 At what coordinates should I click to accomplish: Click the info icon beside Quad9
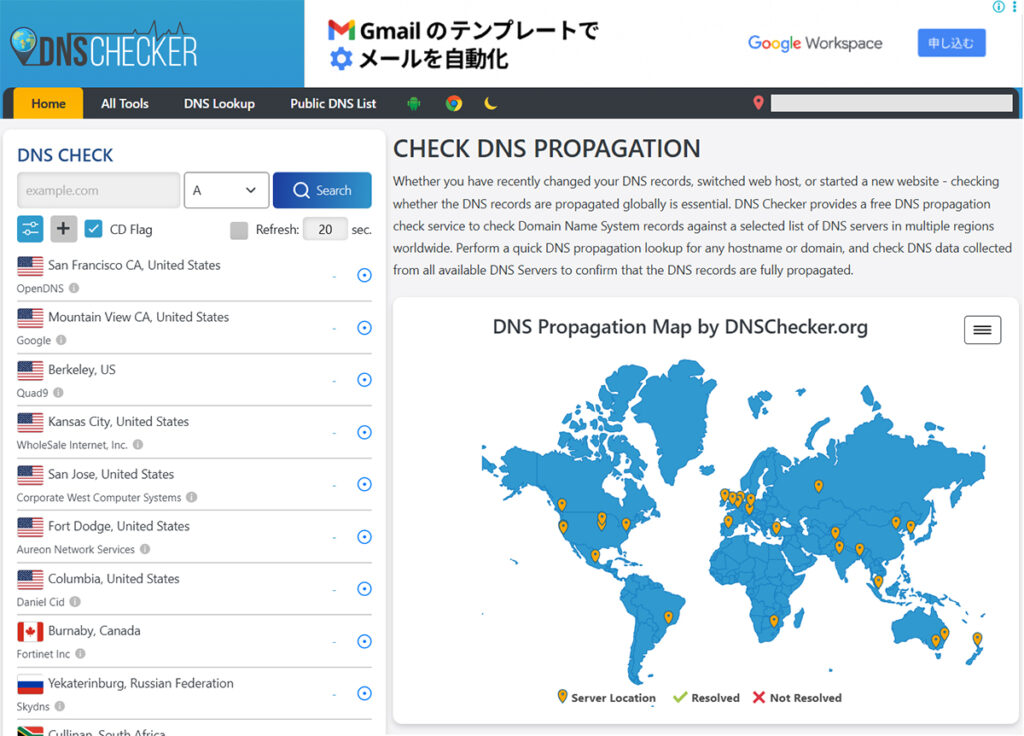click(x=58, y=393)
